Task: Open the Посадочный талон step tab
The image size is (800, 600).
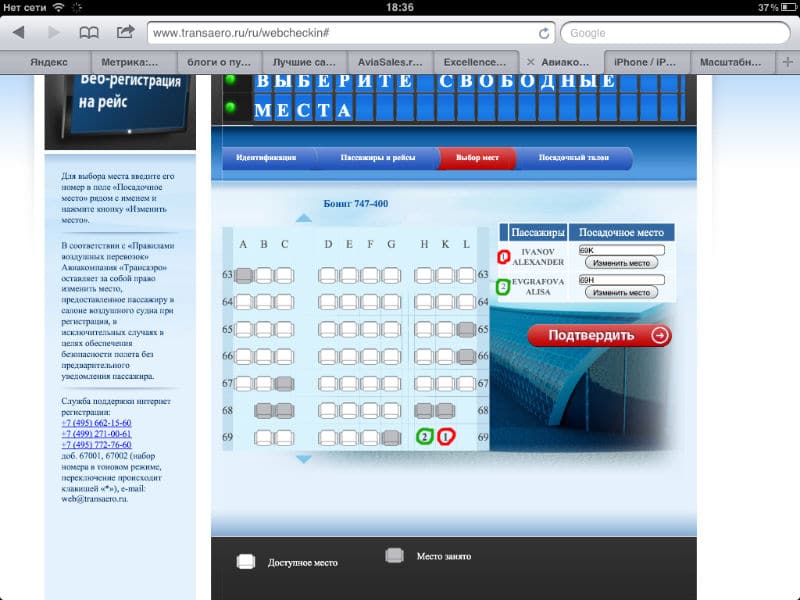Action: [574, 158]
